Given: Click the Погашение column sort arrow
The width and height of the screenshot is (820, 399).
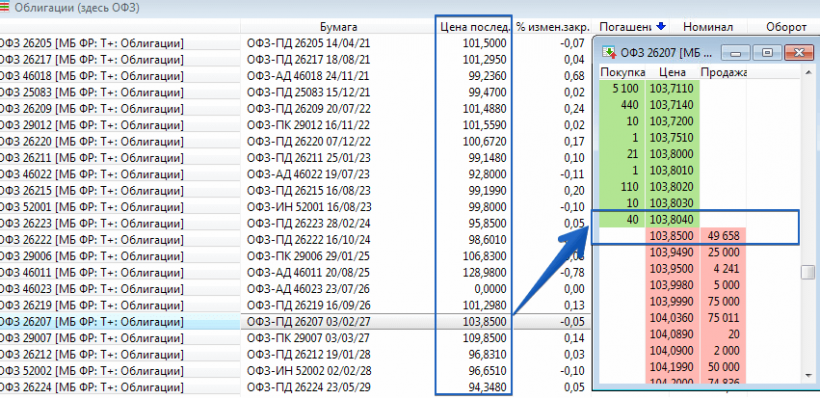Looking at the screenshot, I should tap(660, 26).
